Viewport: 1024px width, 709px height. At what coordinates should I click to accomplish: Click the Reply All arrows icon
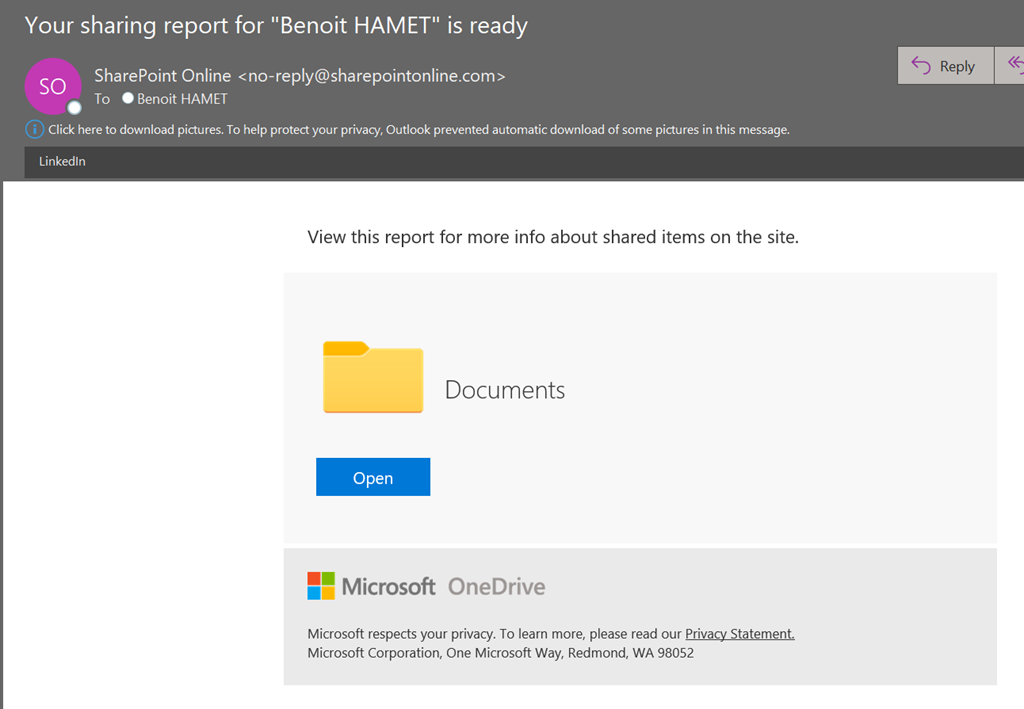(x=1014, y=66)
